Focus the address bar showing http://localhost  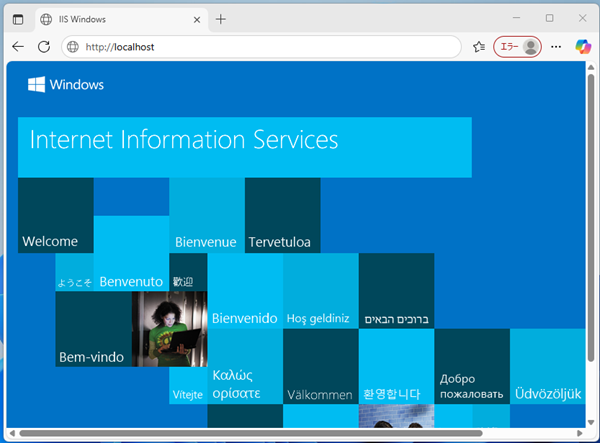tap(261, 47)
